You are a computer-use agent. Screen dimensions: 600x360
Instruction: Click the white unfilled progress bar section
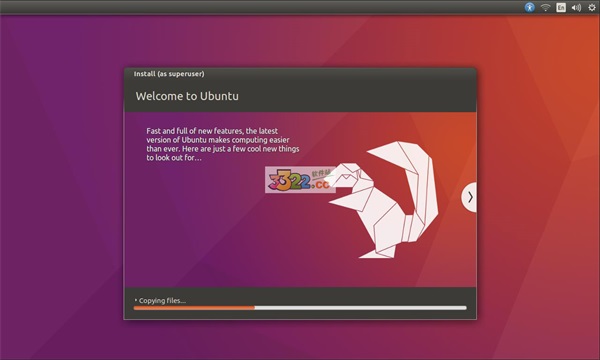tap(360, 308)
